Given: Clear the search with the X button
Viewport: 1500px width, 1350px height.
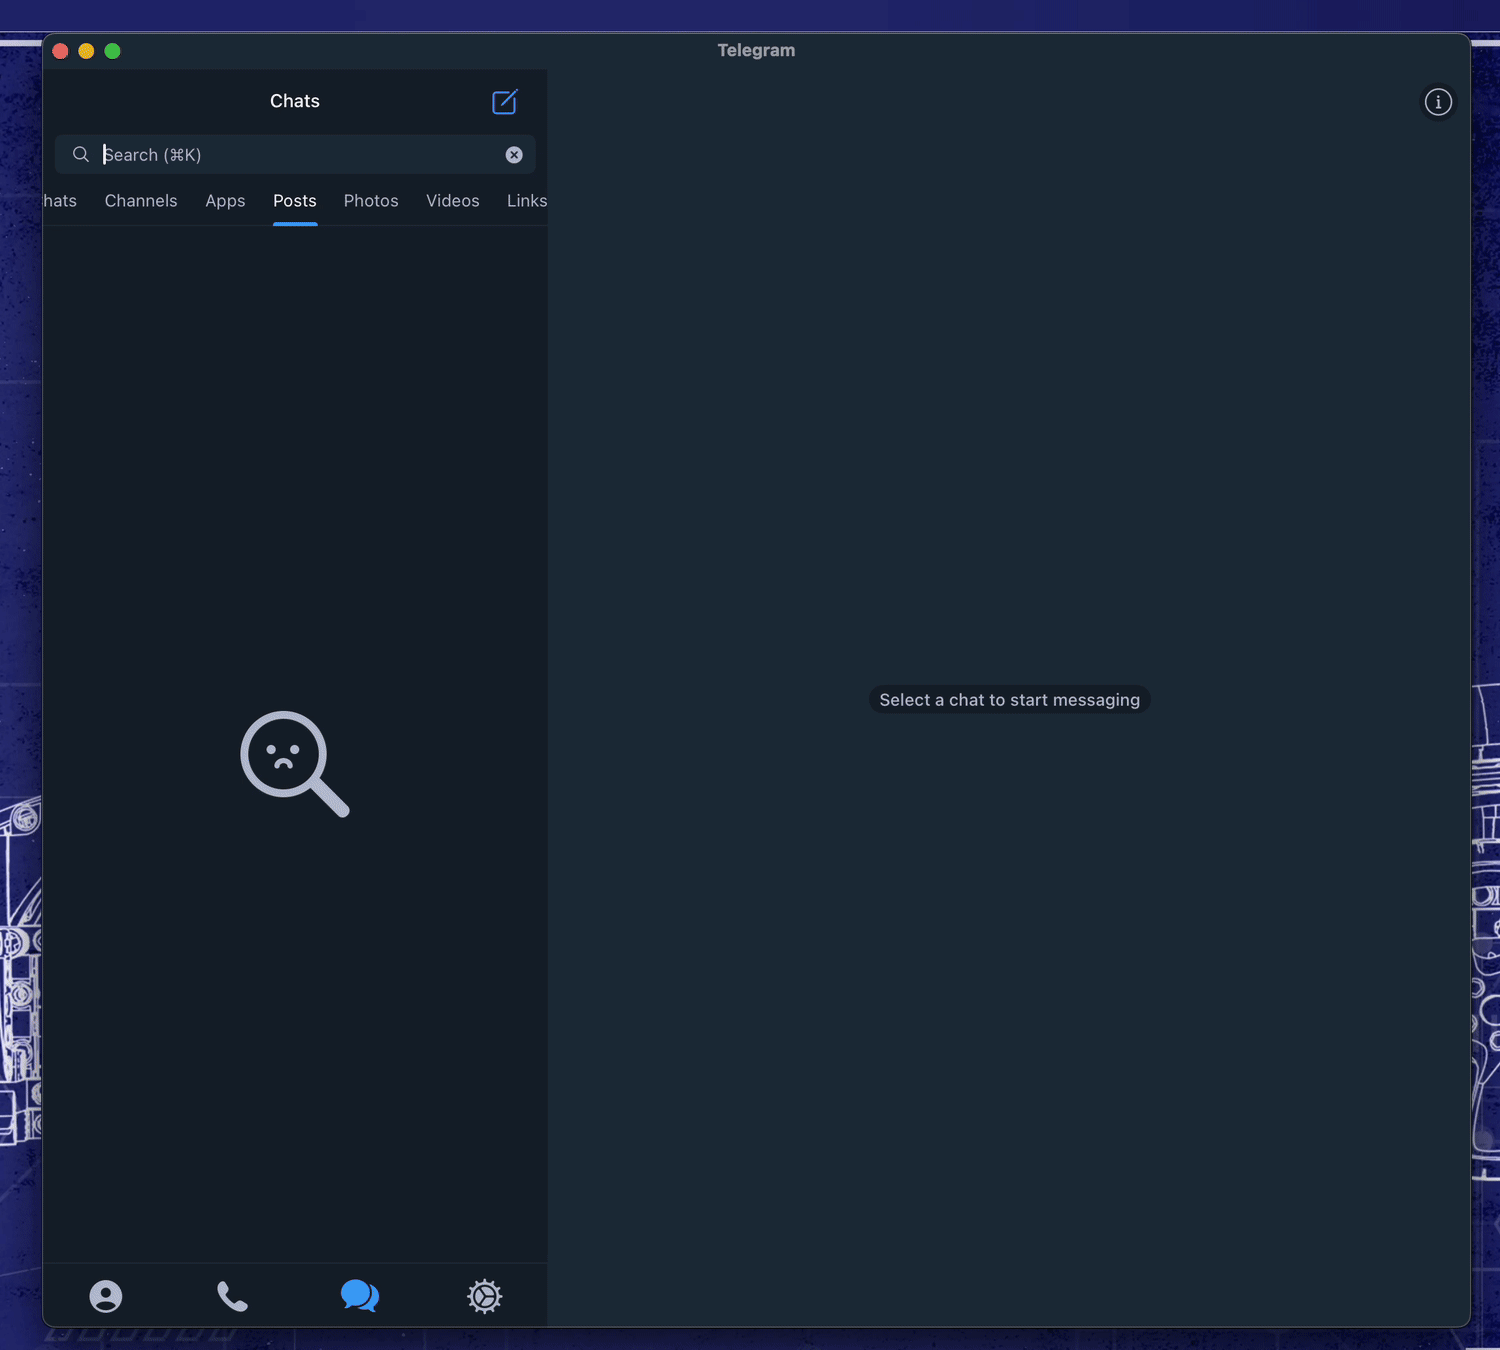Looking at the screenshot, I should coord(514,155).
